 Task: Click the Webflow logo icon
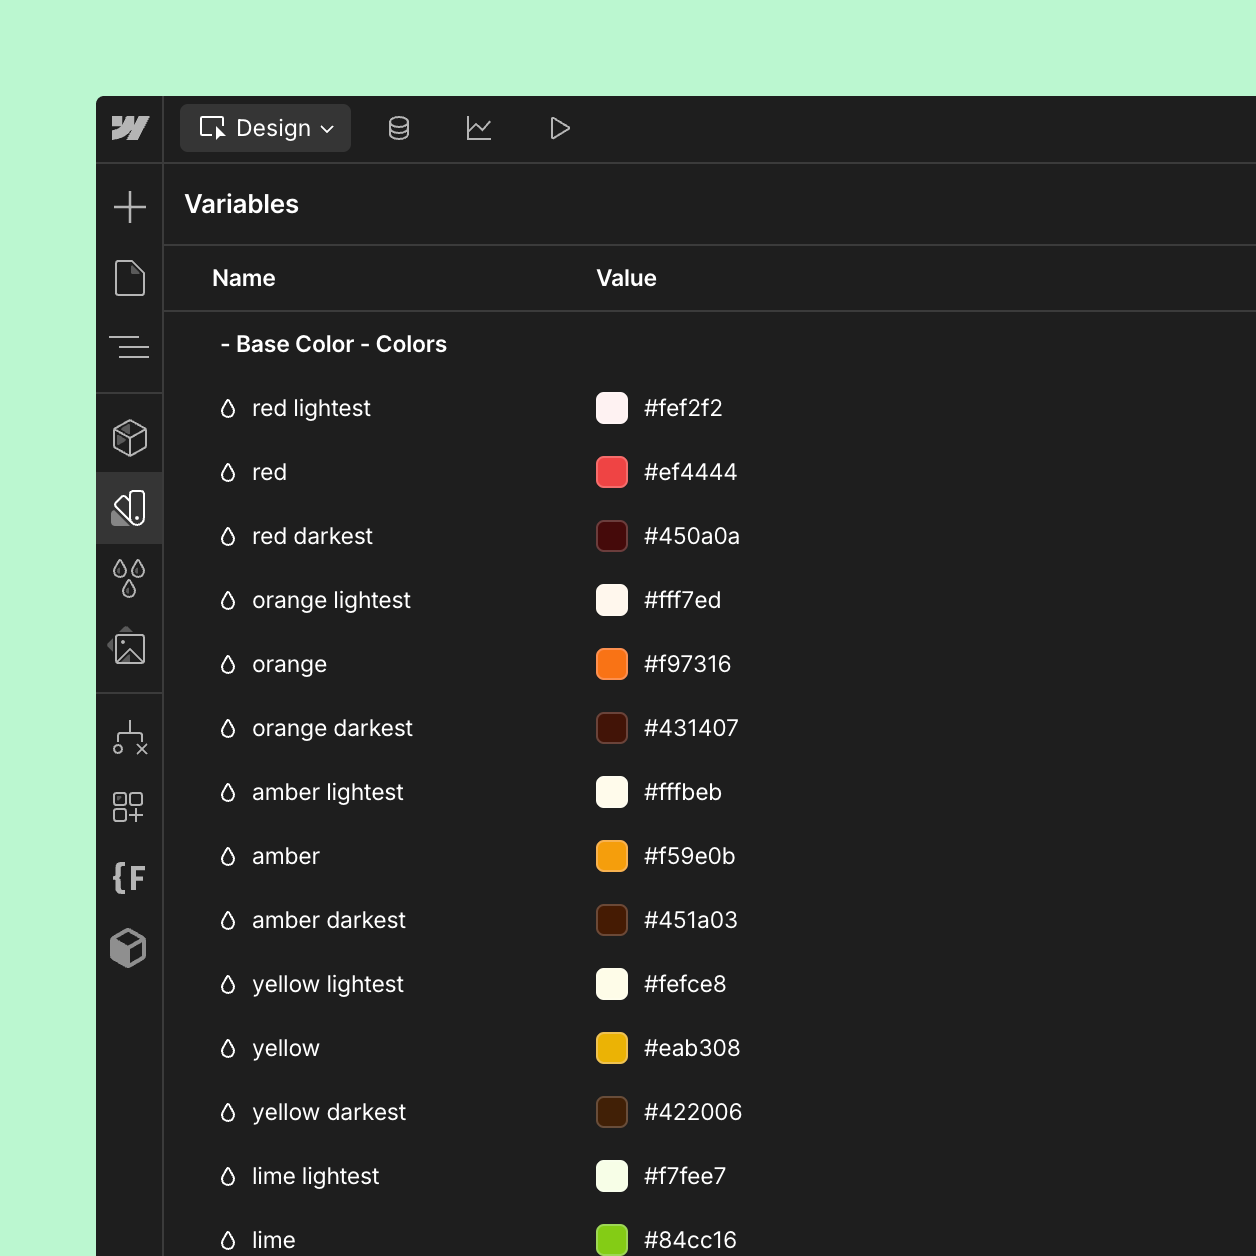tap(130, 128)
